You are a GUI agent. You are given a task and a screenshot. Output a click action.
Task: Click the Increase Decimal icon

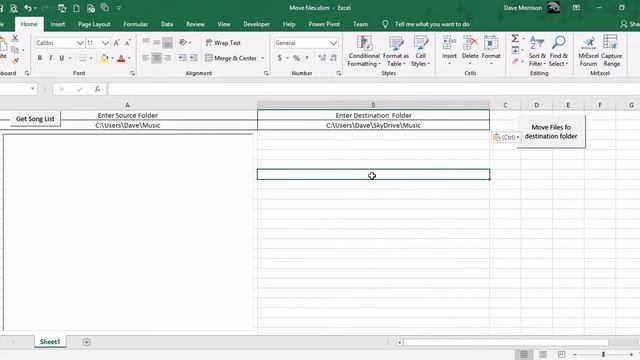pos(322,58)
